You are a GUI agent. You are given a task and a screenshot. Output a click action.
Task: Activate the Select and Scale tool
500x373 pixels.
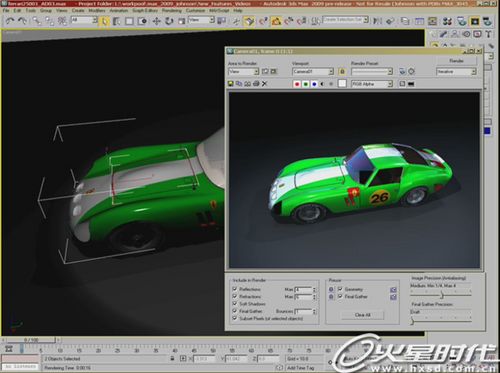pyautogui.click(x=182, y=21)
